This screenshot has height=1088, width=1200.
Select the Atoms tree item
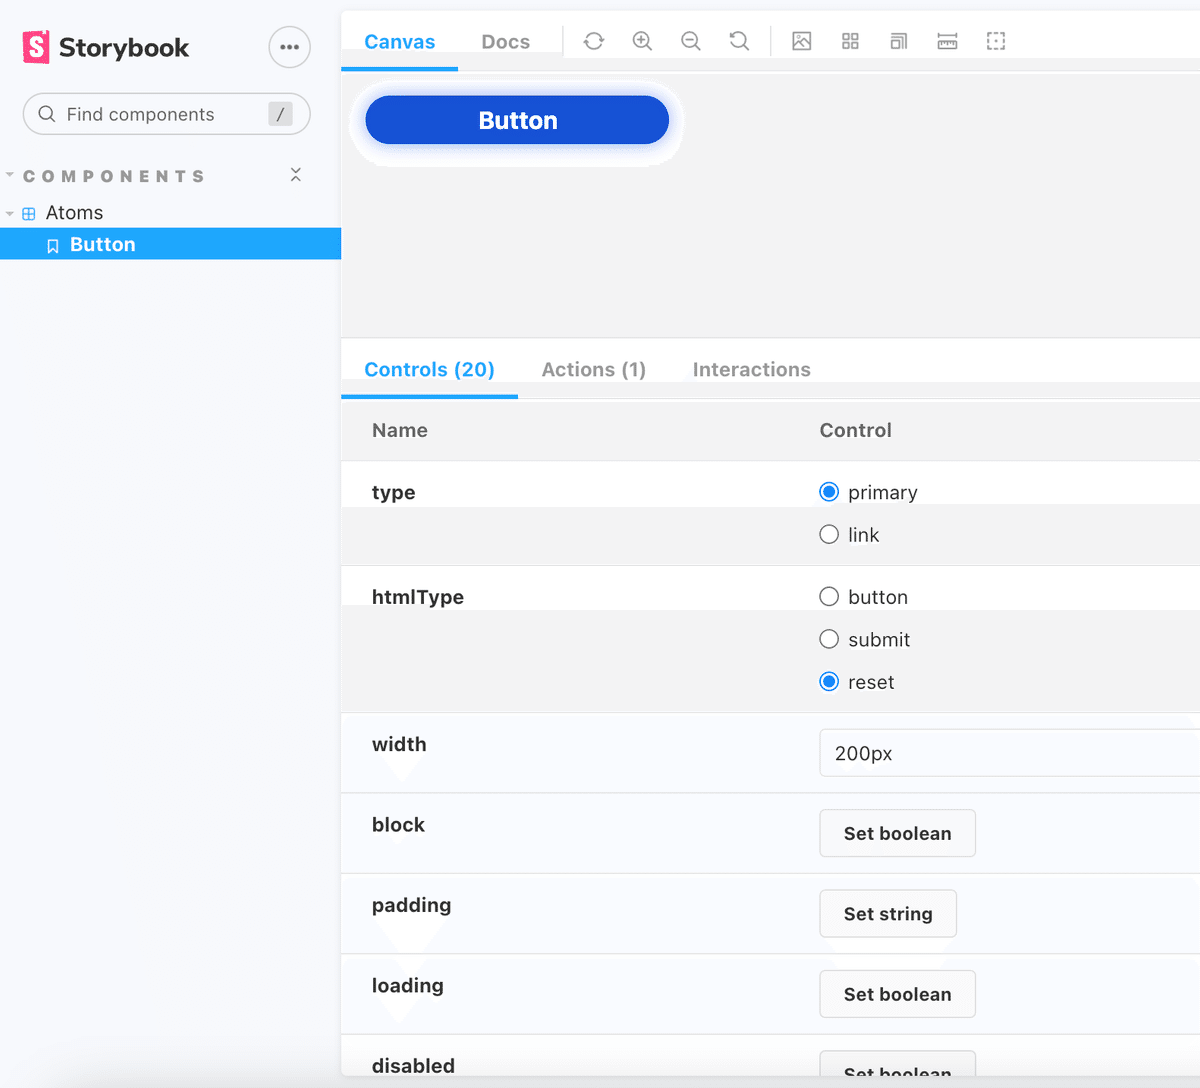coord(74,213)
